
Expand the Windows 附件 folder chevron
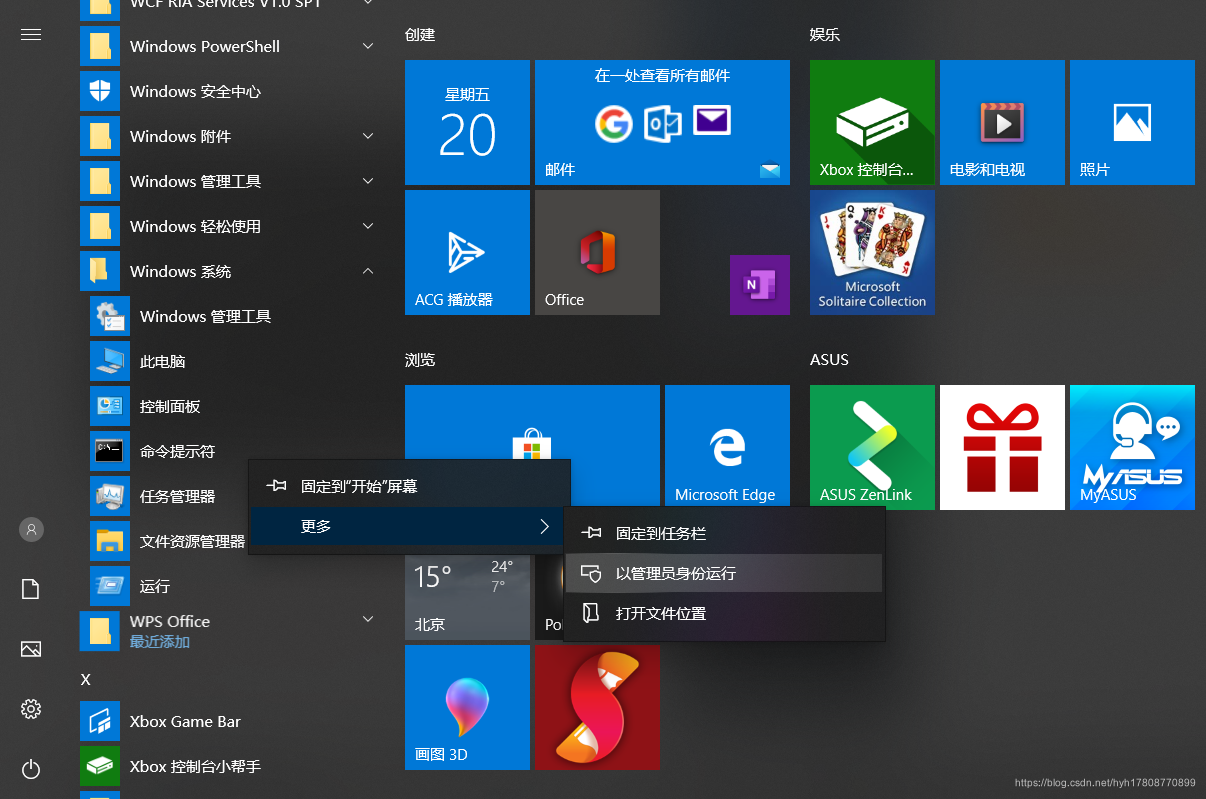(x=368, y=136)
